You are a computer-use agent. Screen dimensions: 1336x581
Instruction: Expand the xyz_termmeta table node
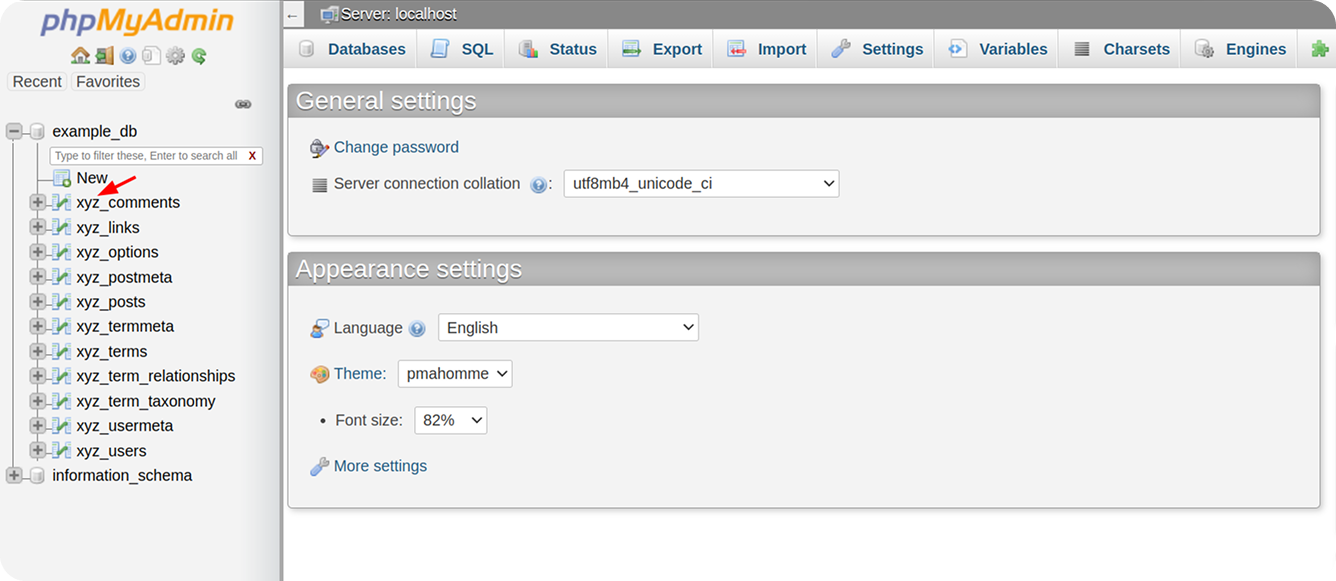pos(38,326)
